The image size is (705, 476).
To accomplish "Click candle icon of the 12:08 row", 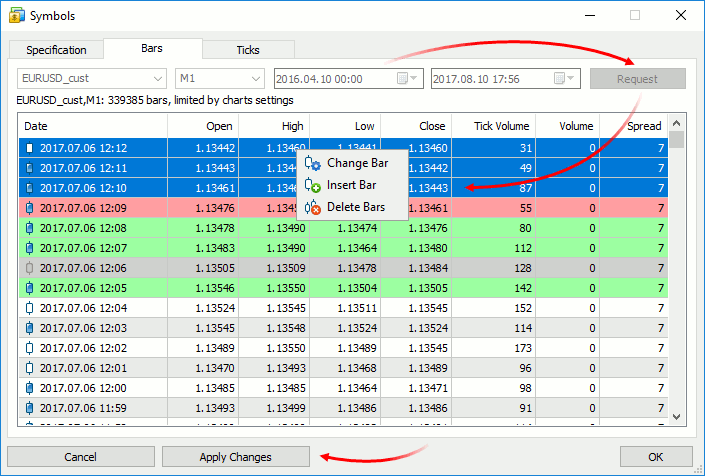I will (x=30, y=228).
